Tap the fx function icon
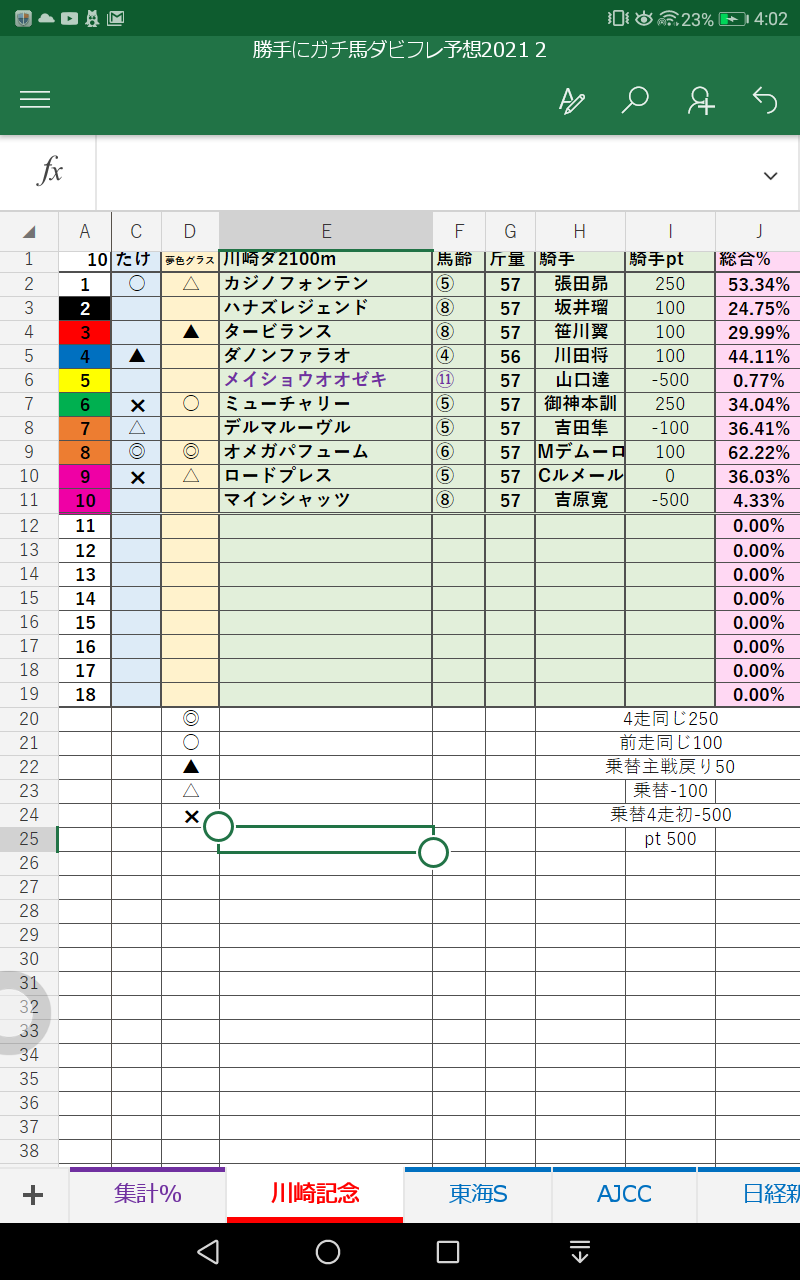The image size is (800, 1280). 49,172
